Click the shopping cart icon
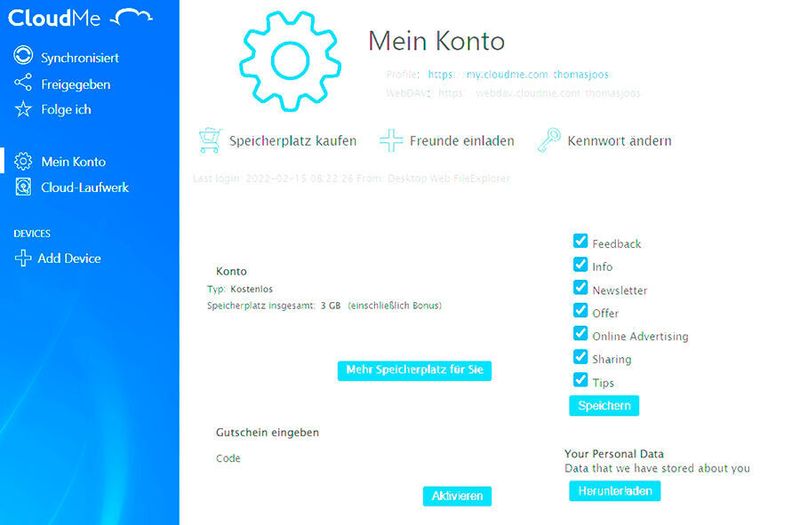 [210, 140]
